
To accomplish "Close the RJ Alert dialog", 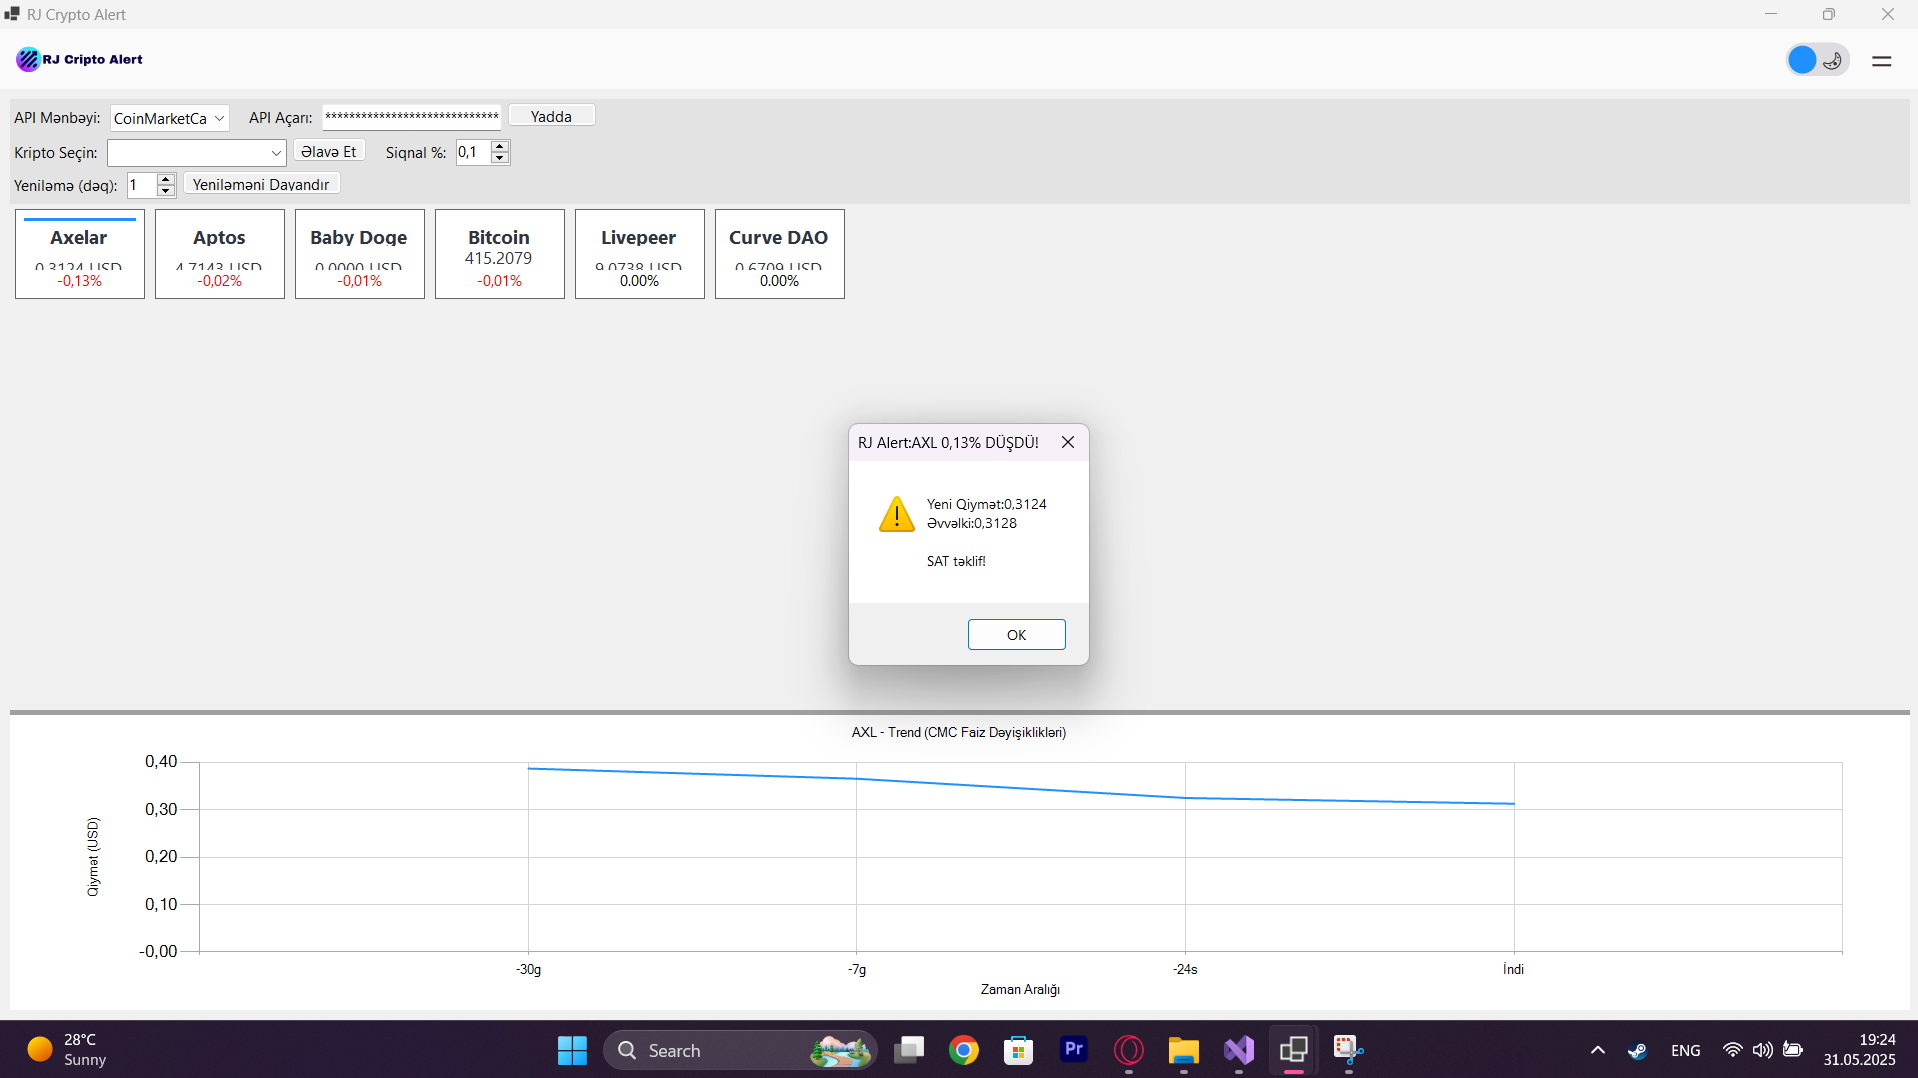I will tap(1067, 442).
